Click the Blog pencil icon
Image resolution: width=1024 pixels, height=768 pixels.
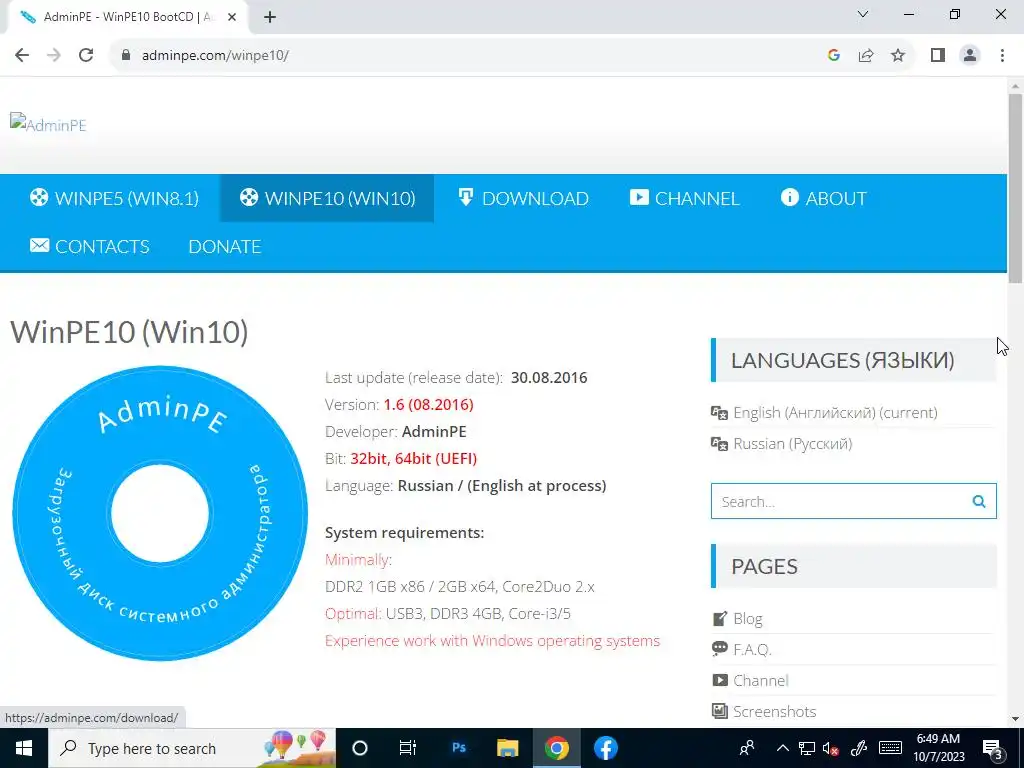[720, 618]
